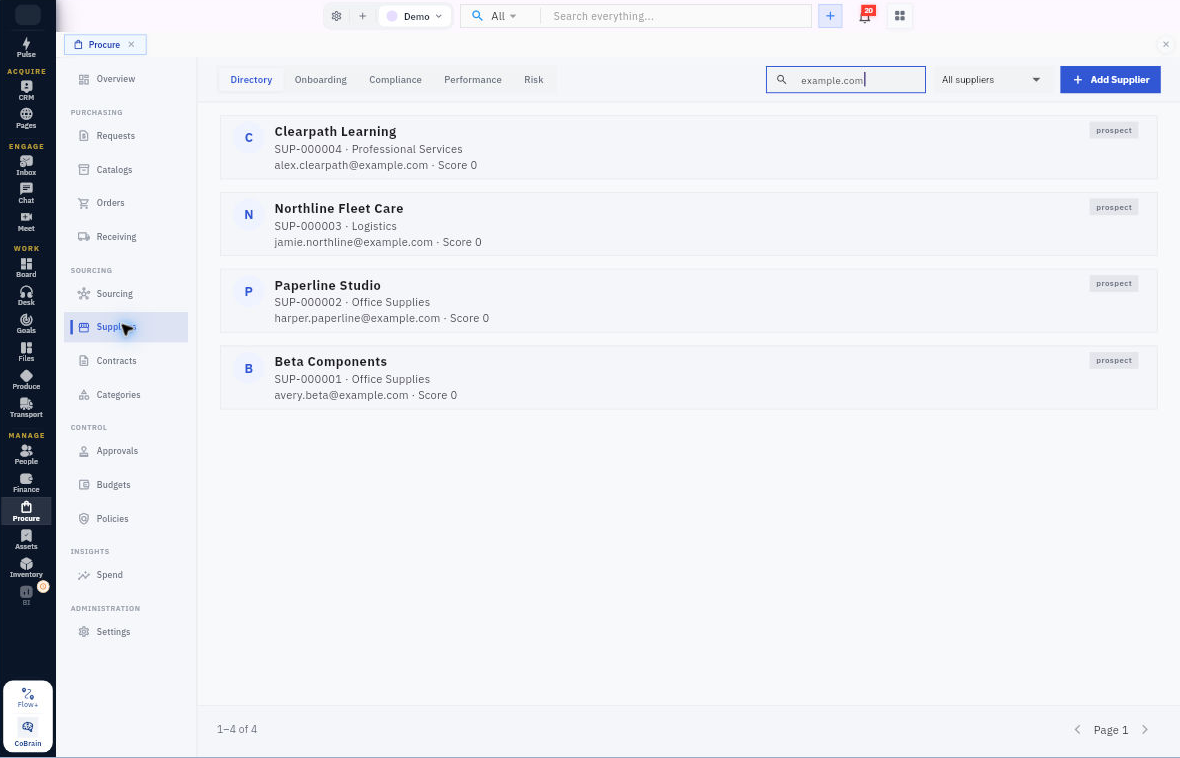Open Budgets under Control
The width and height of the screenshot is (1180, 758).
126,486
